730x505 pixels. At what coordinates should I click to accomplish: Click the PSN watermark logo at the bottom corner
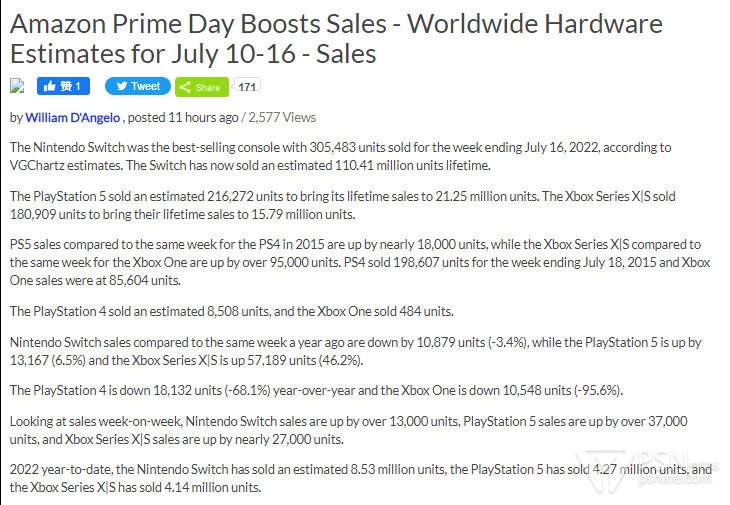click(645, 468)
